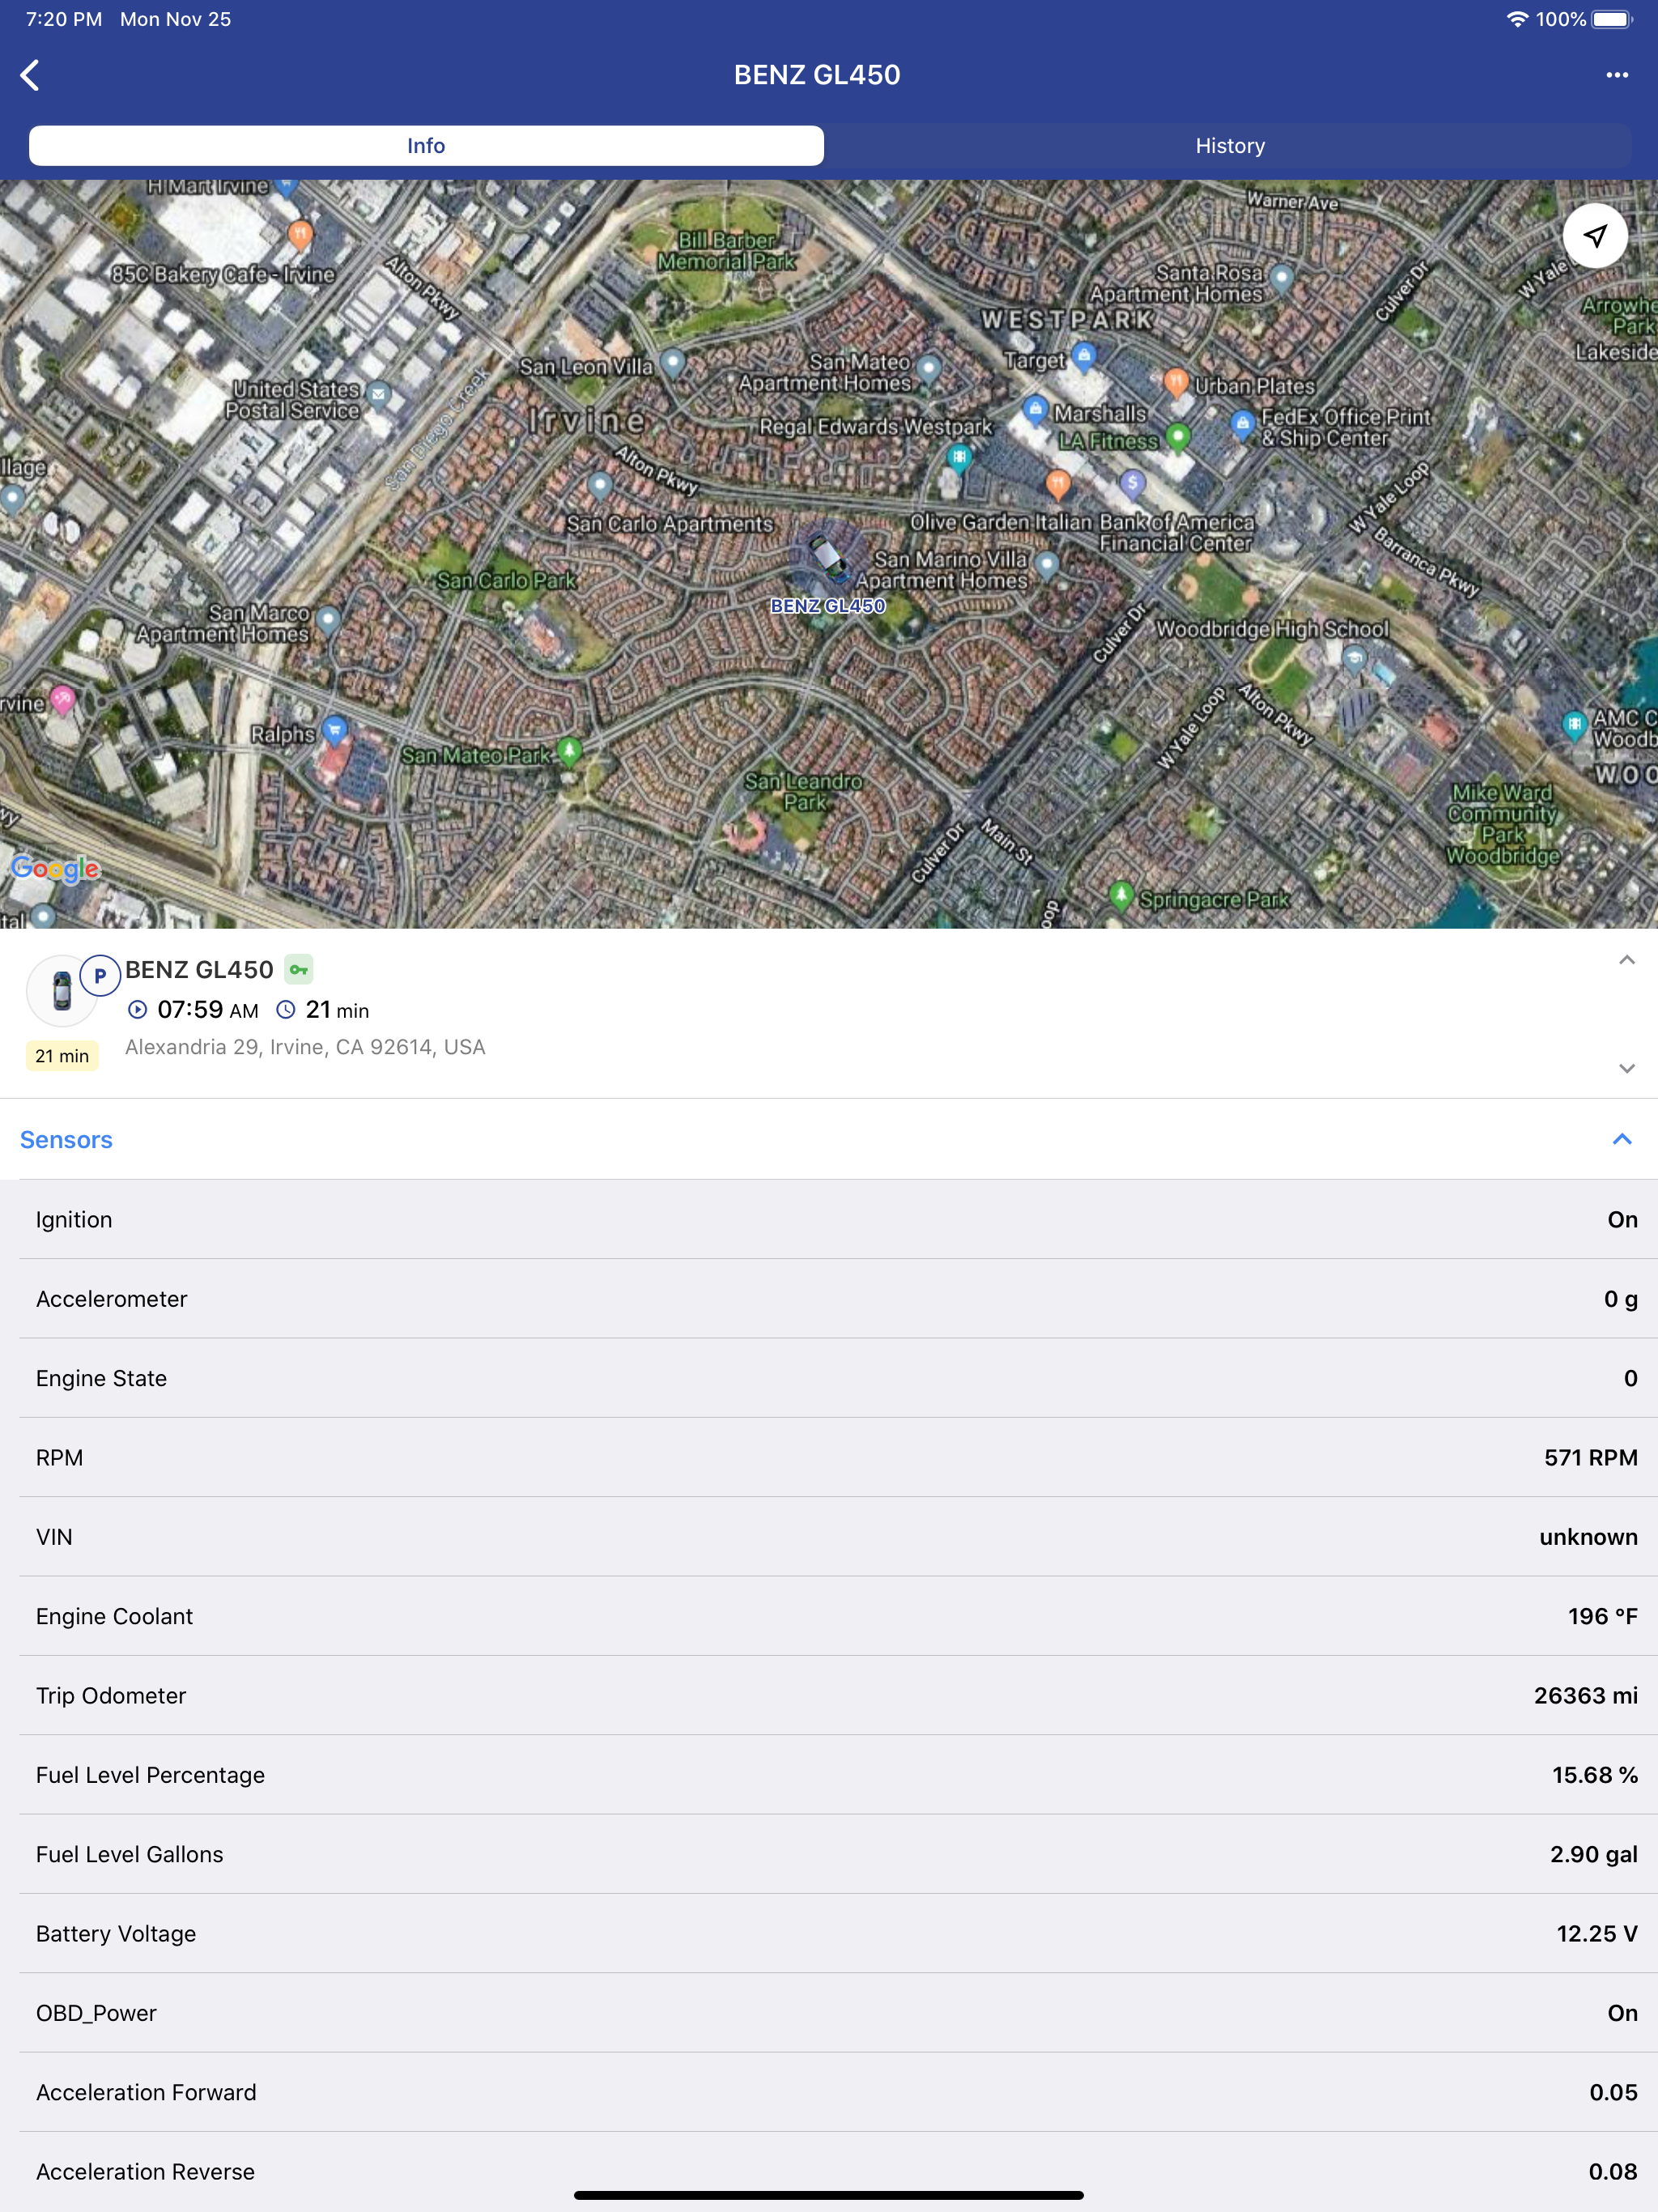Tap the vehicle avatar thumbnail

tap(62, 991)
